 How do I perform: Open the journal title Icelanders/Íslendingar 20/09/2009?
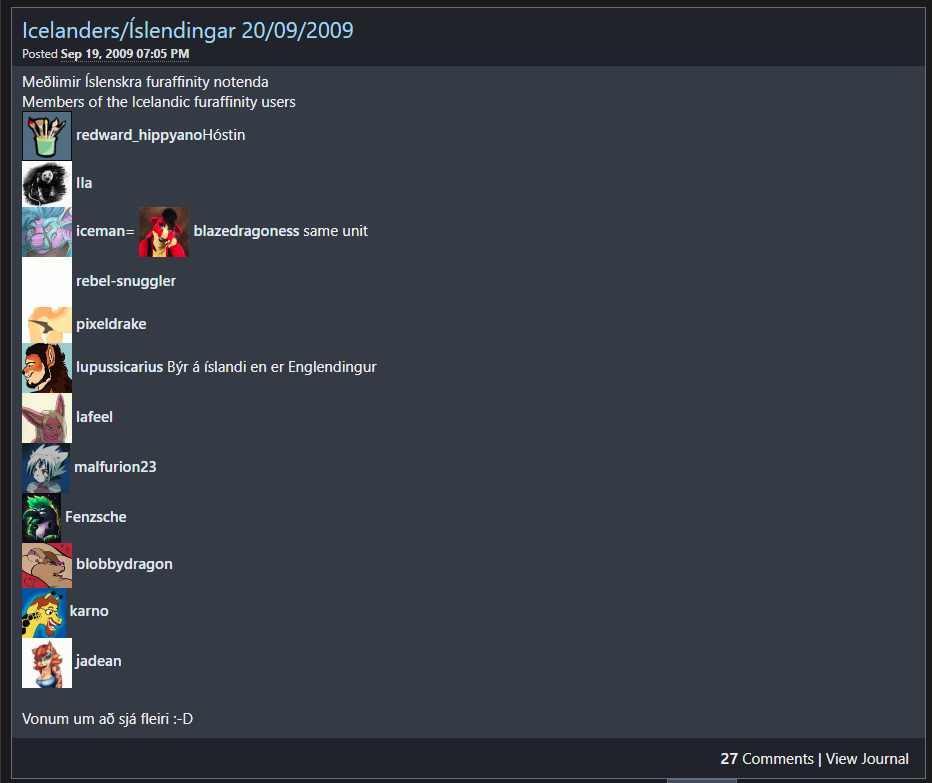pos(188,30)
